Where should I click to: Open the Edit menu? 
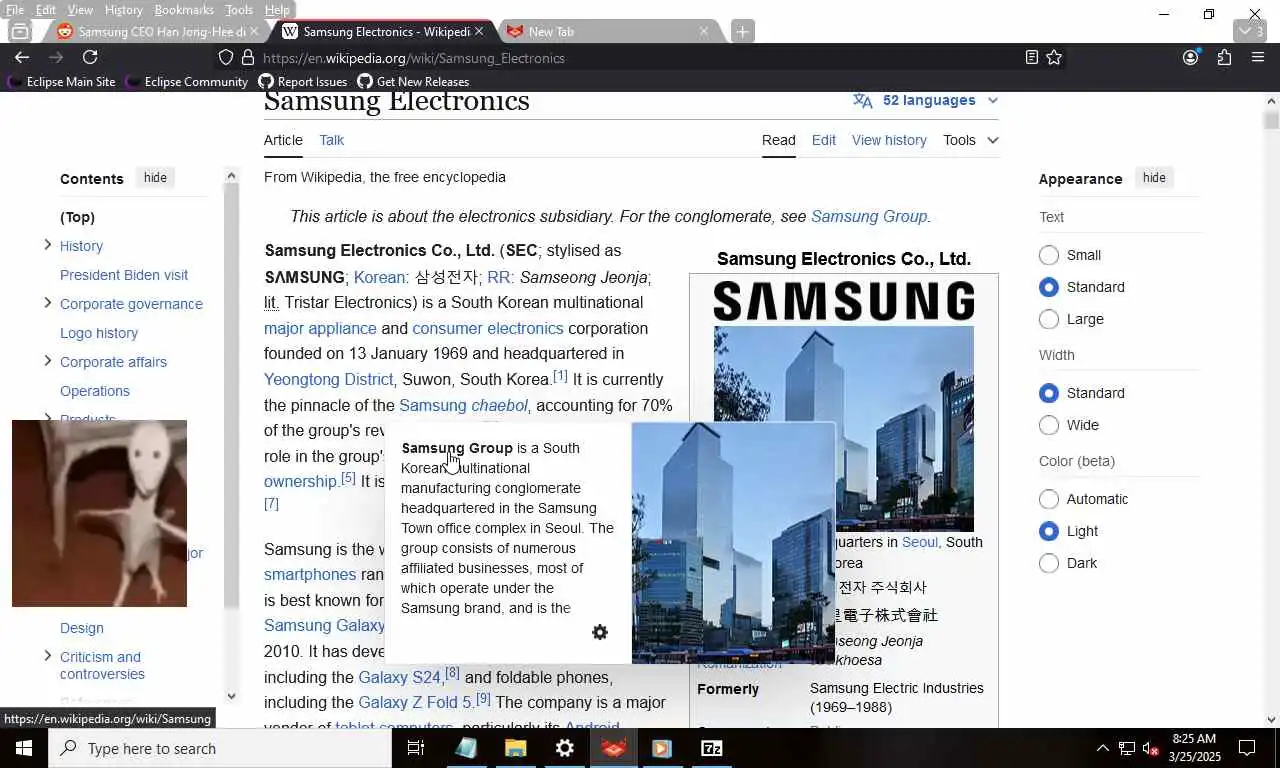(46, 10)
